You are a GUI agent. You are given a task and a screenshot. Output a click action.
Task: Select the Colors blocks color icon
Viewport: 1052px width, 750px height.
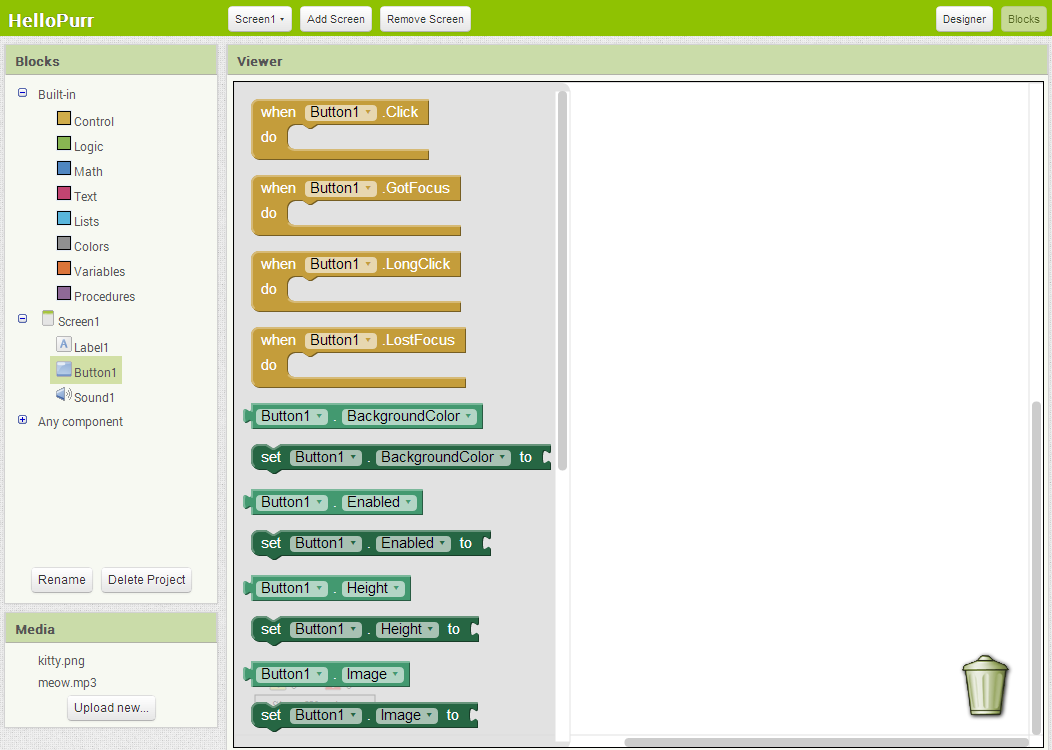coord(64,243)
